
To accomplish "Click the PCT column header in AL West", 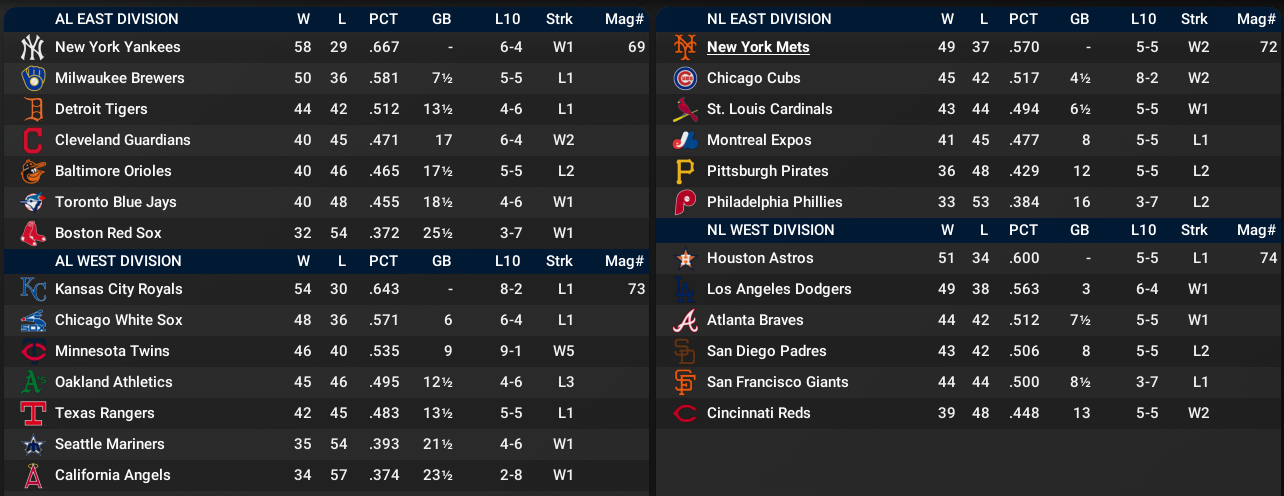I will (383, 261).
